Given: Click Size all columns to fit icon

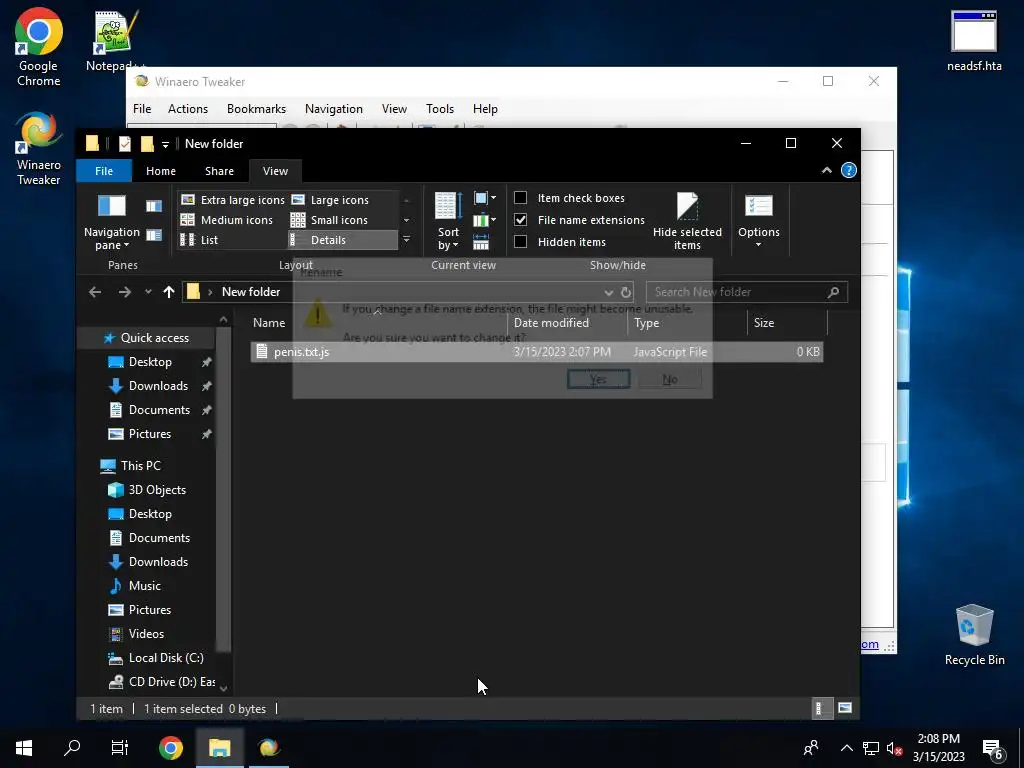Looking at the screenshot, I should click(481, 244).
